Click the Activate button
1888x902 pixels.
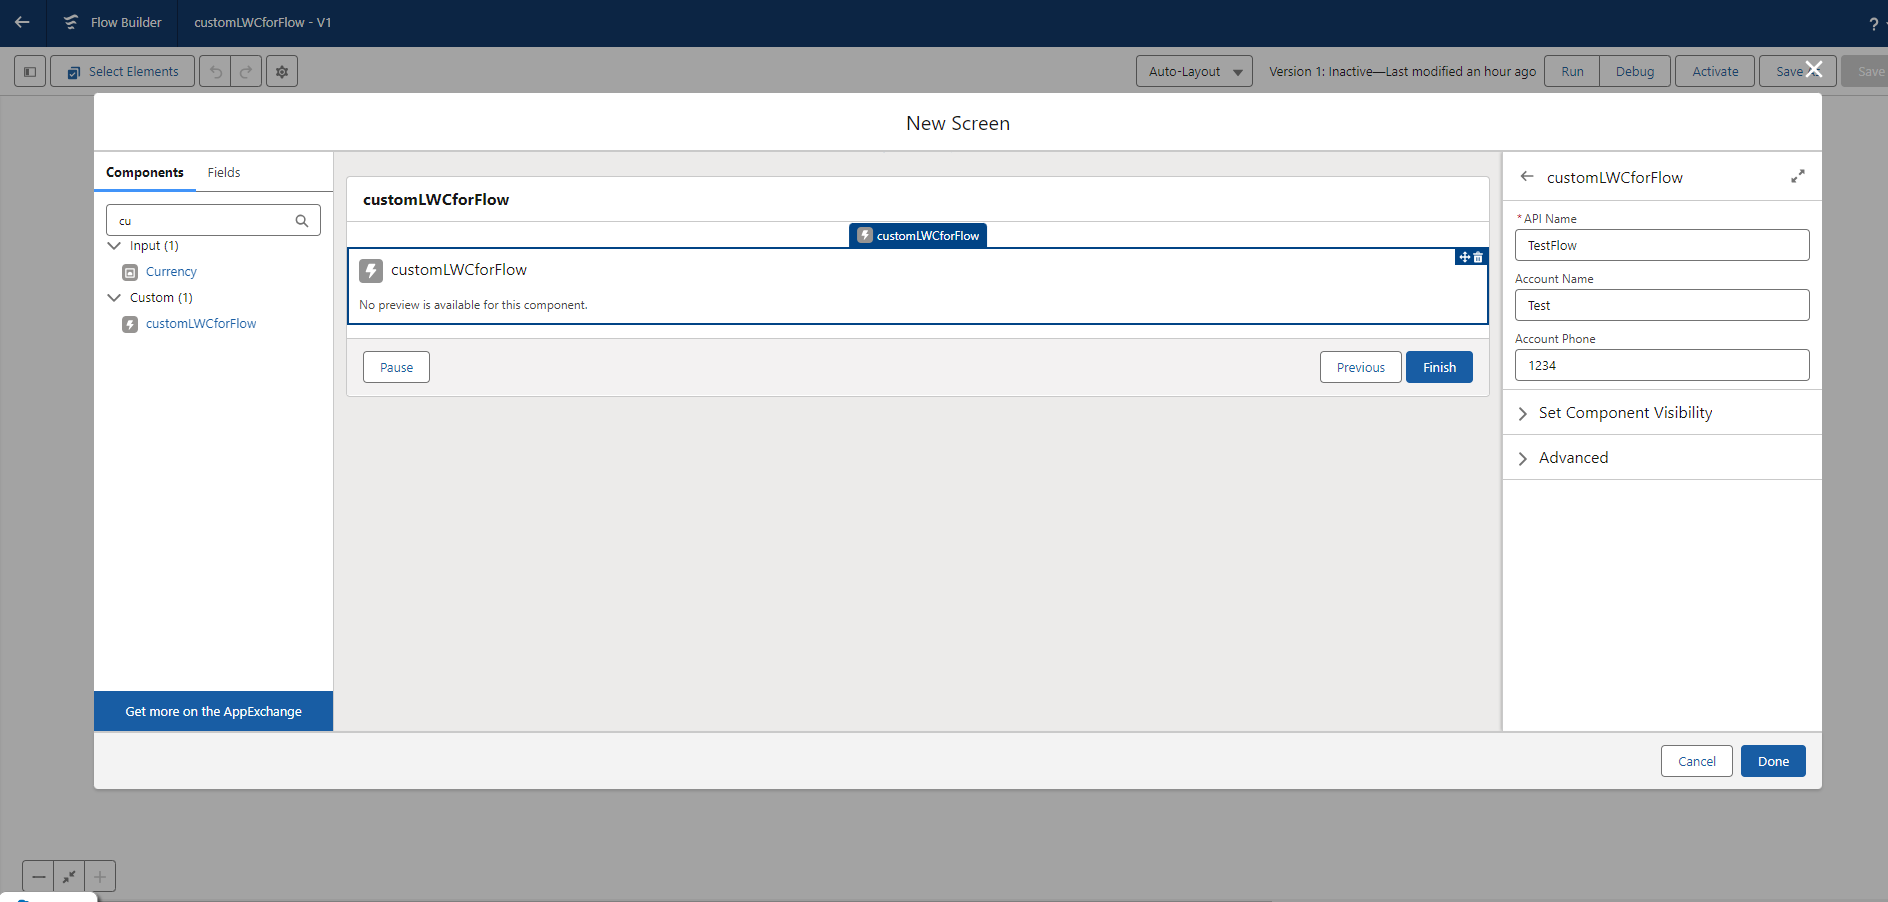point(1715,71)
